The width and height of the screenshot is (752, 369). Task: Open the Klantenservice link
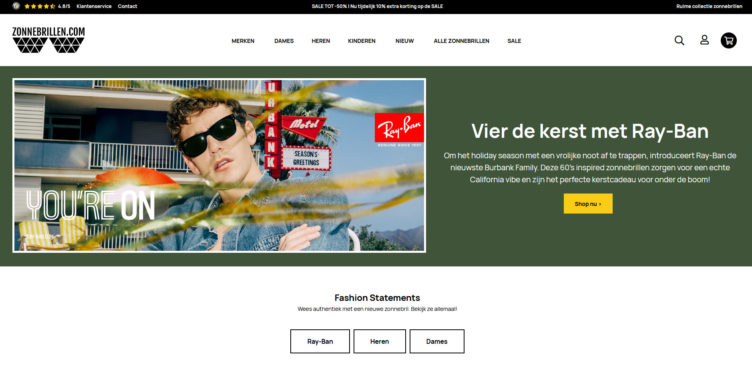pos(94,6)
